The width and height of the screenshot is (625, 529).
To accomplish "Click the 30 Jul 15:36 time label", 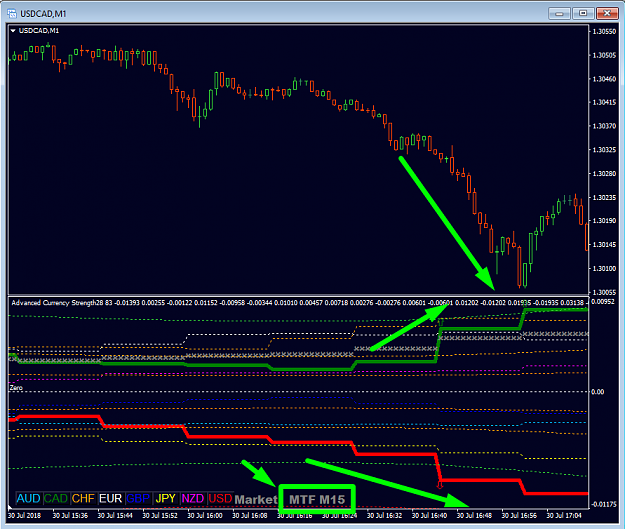I will point(70,515).
